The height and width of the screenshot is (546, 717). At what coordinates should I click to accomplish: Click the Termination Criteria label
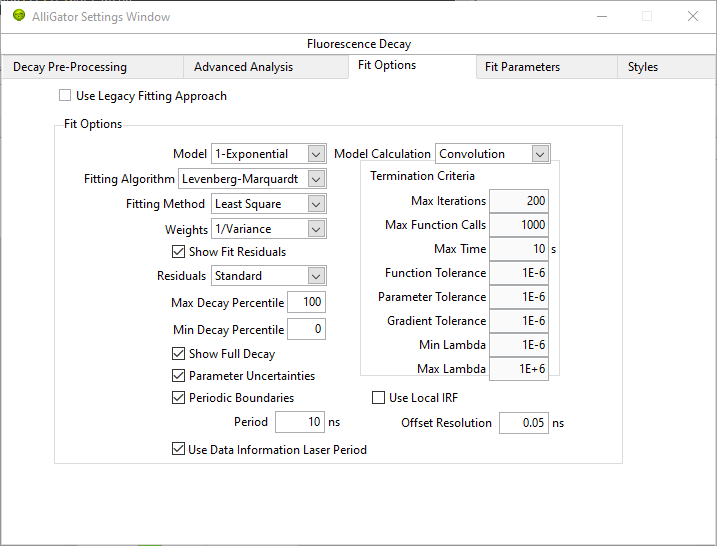(422, 176)
